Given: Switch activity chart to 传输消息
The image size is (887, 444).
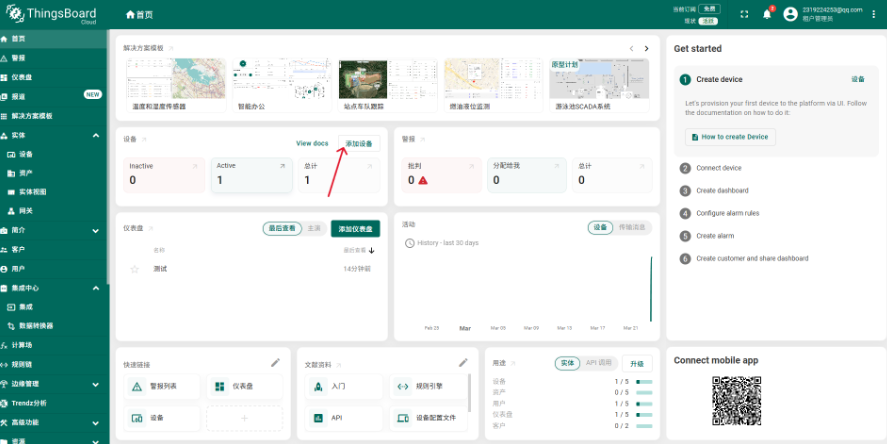Looking at the screenshot, I should coord(632,227).
